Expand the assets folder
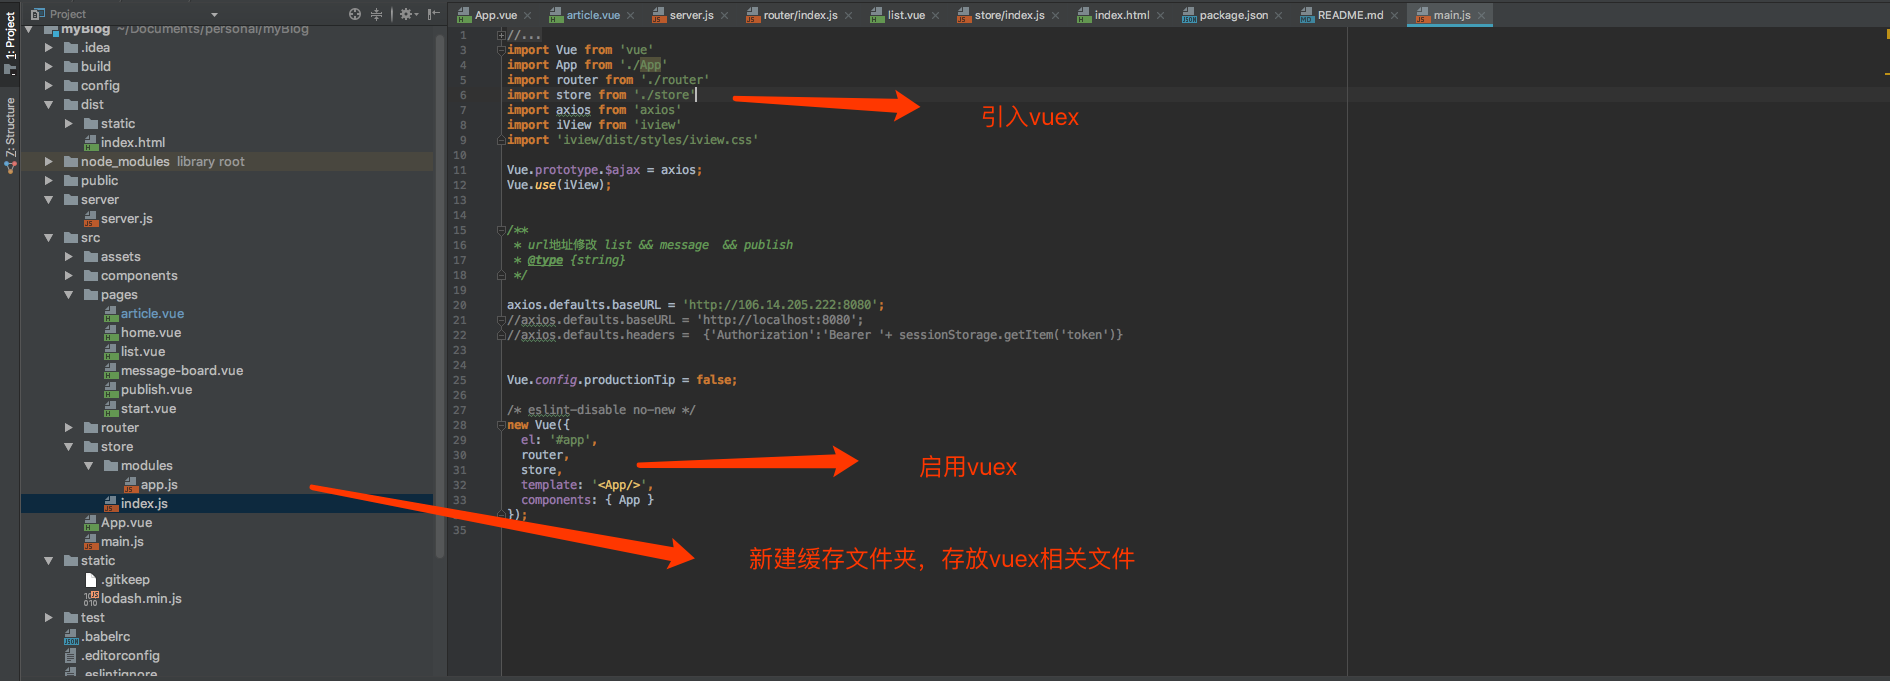This screenshot has height=681, width=1890. 68,256
